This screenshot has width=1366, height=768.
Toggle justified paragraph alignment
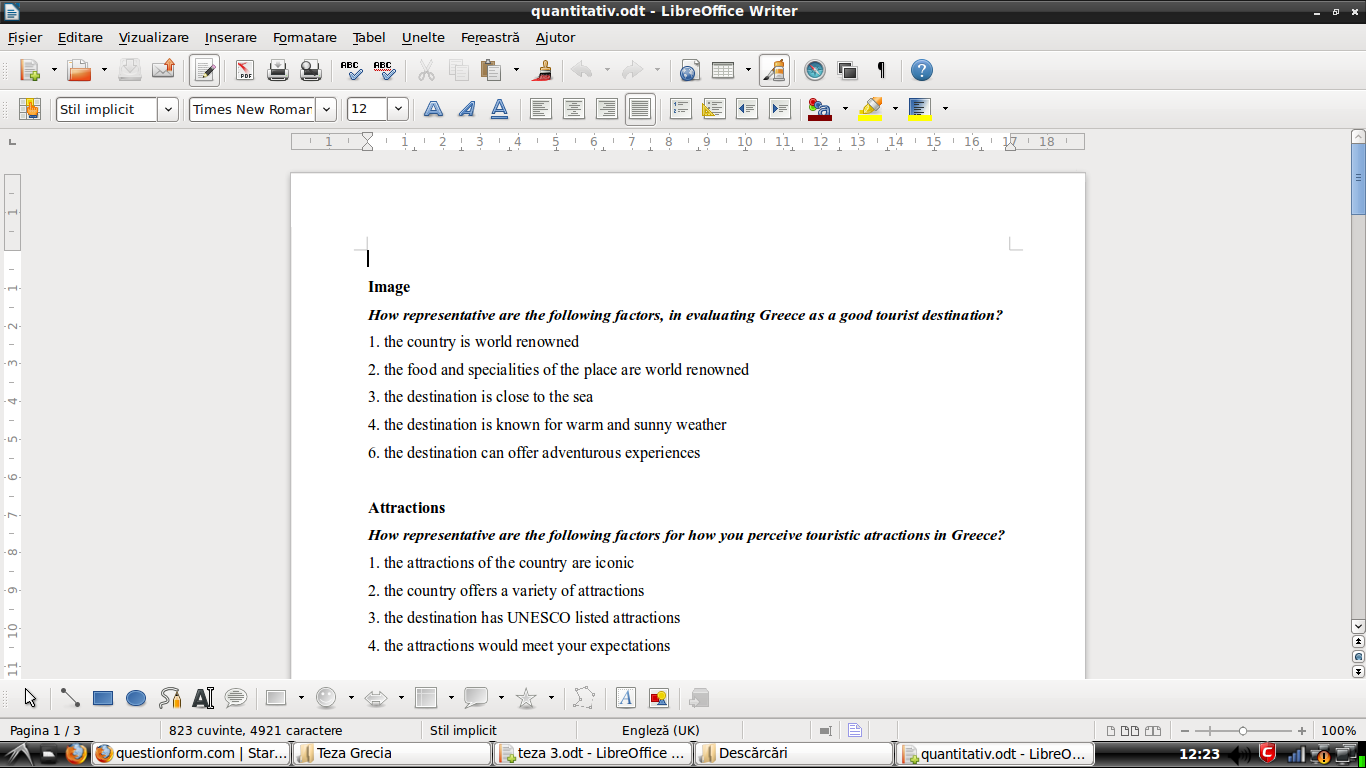click(x=640, y=109)
